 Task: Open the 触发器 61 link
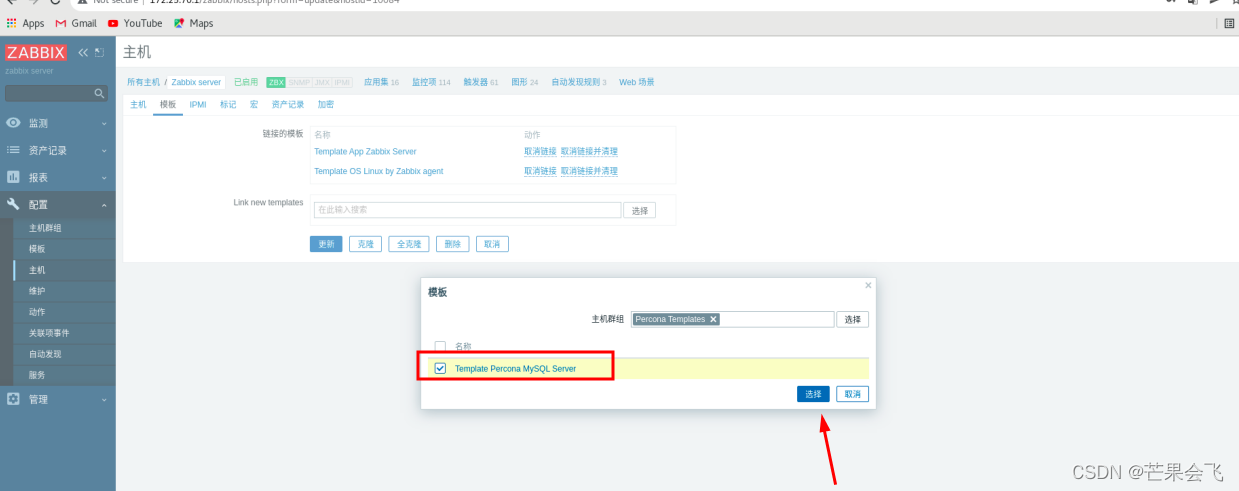pos(481,82)
